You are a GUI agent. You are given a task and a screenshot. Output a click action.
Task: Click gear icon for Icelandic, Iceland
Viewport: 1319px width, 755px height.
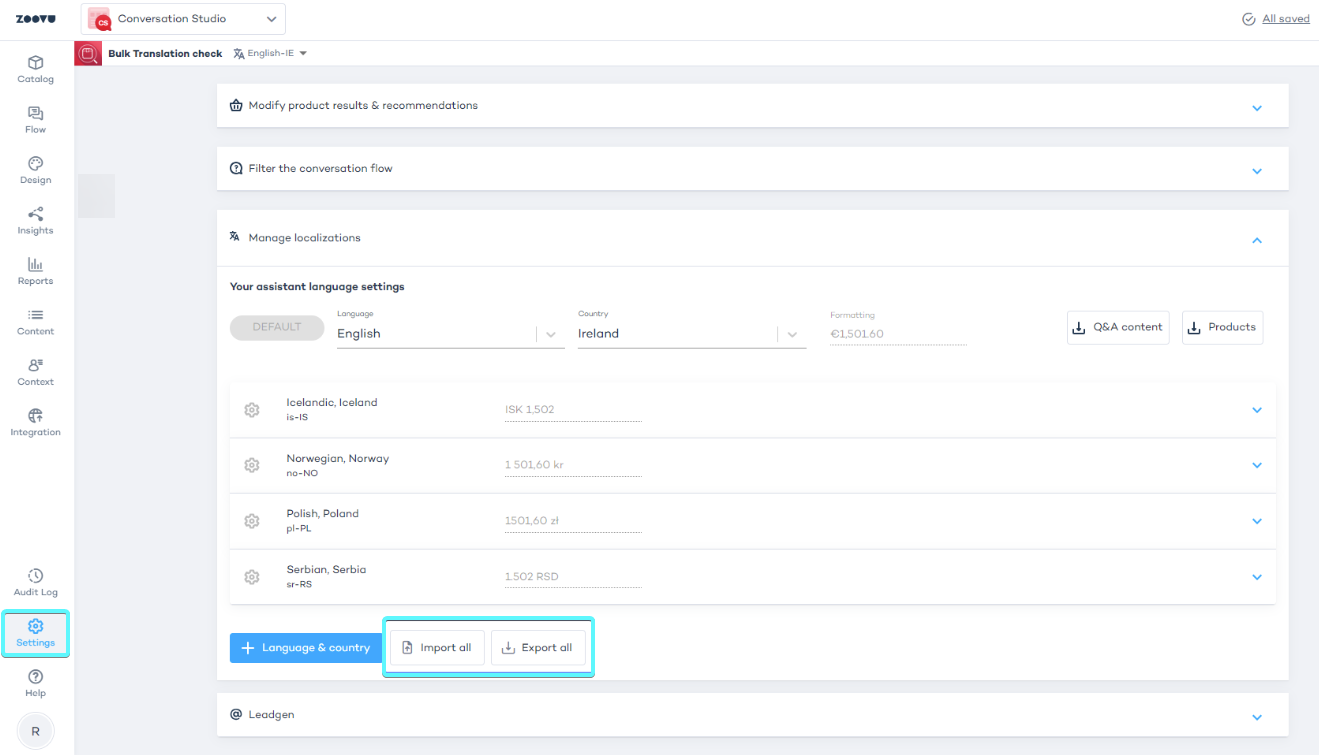point(252,410)
